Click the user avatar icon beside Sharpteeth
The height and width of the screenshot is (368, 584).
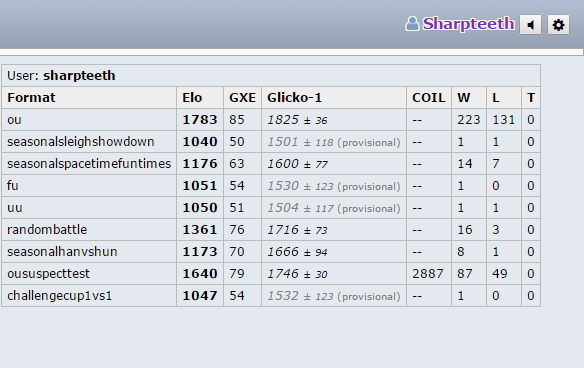tap(412, 24)
